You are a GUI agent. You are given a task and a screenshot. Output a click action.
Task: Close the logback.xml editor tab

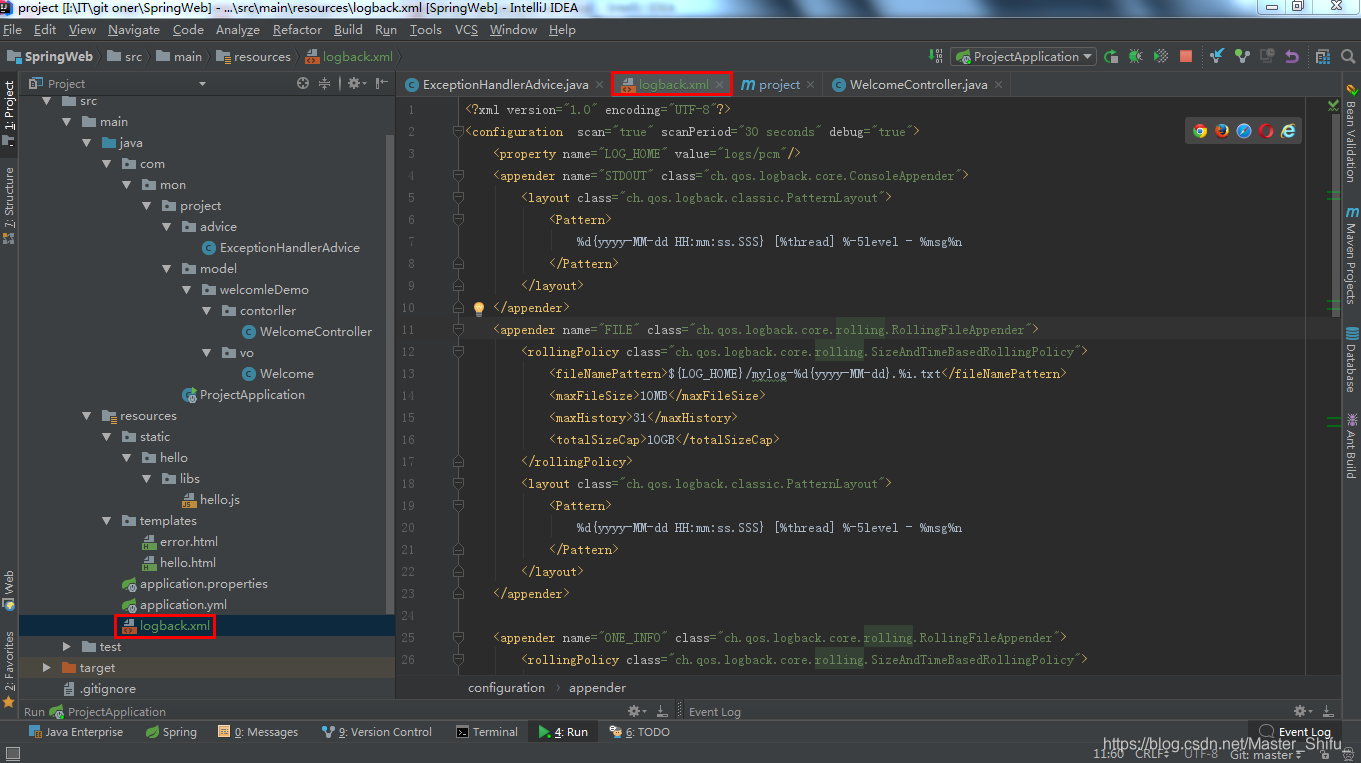click(x=720, y=85)
